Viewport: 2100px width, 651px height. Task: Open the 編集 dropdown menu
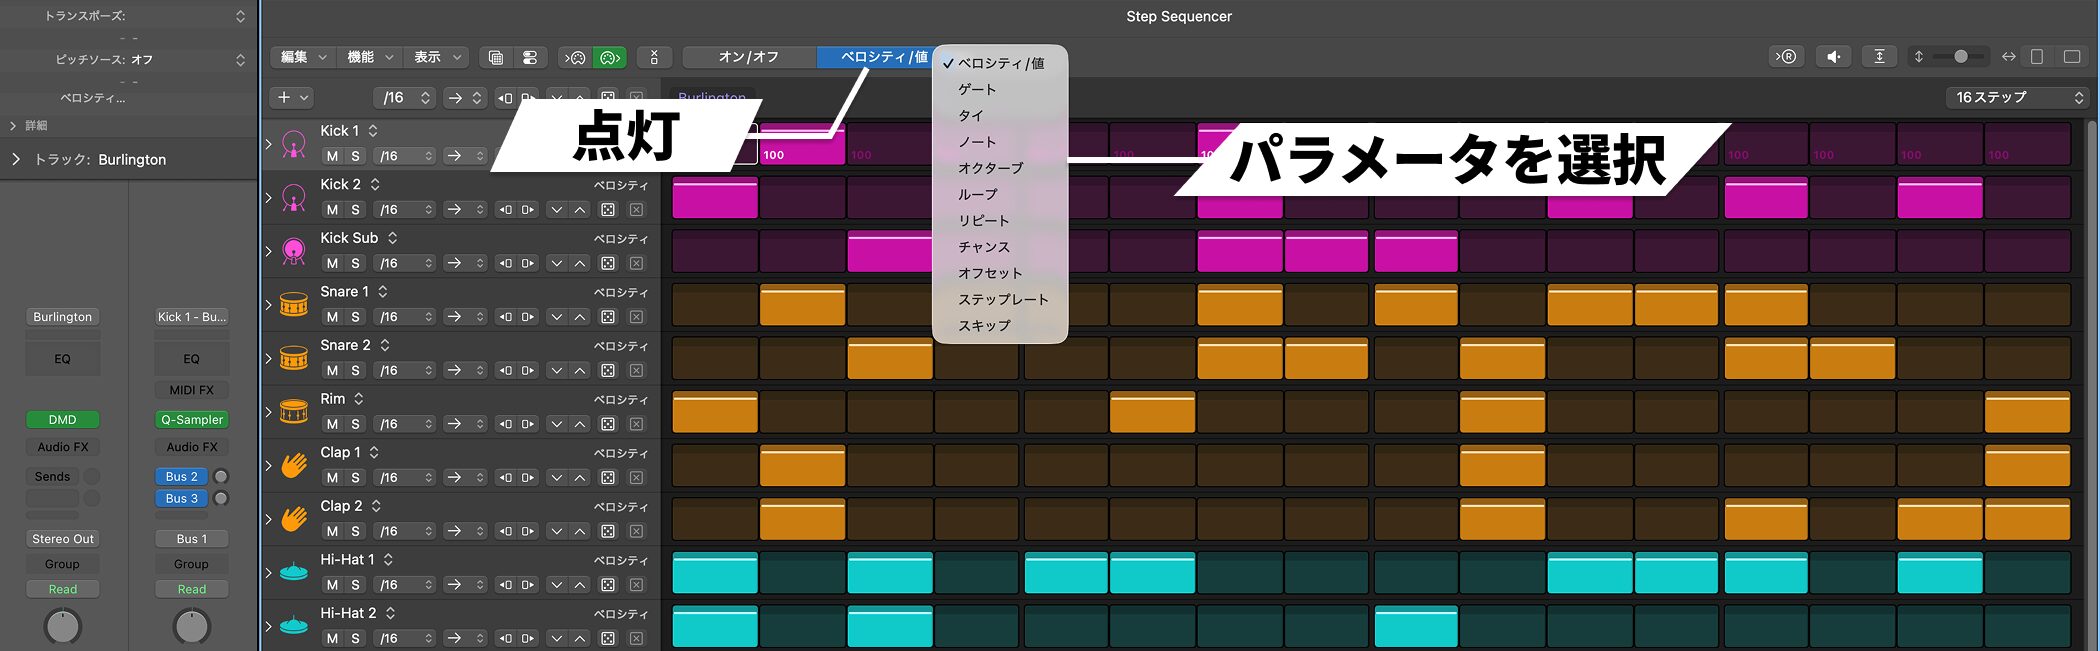tap(302, 58)
